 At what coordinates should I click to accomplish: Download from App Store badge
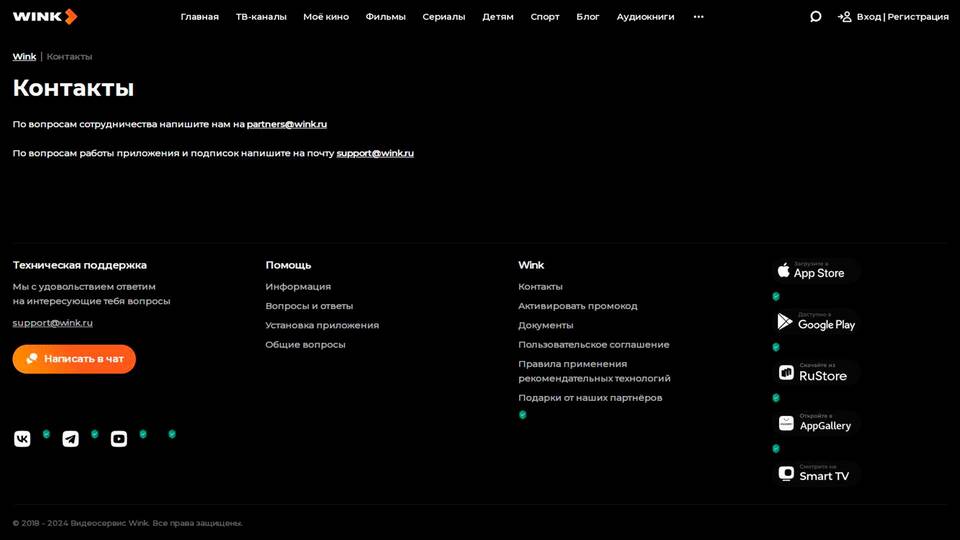[815, 271]
